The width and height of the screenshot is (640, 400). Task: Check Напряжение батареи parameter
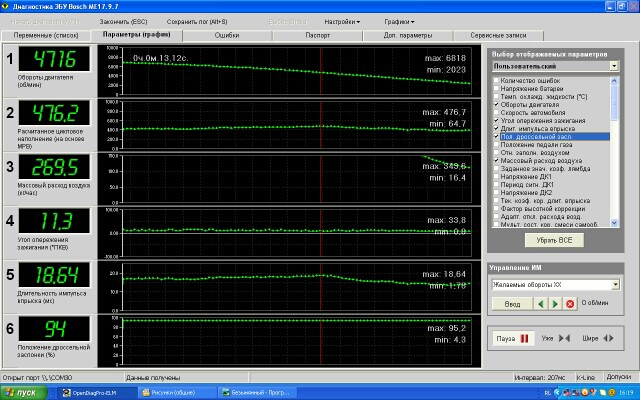pyautogui.click(x=496, y=89)
